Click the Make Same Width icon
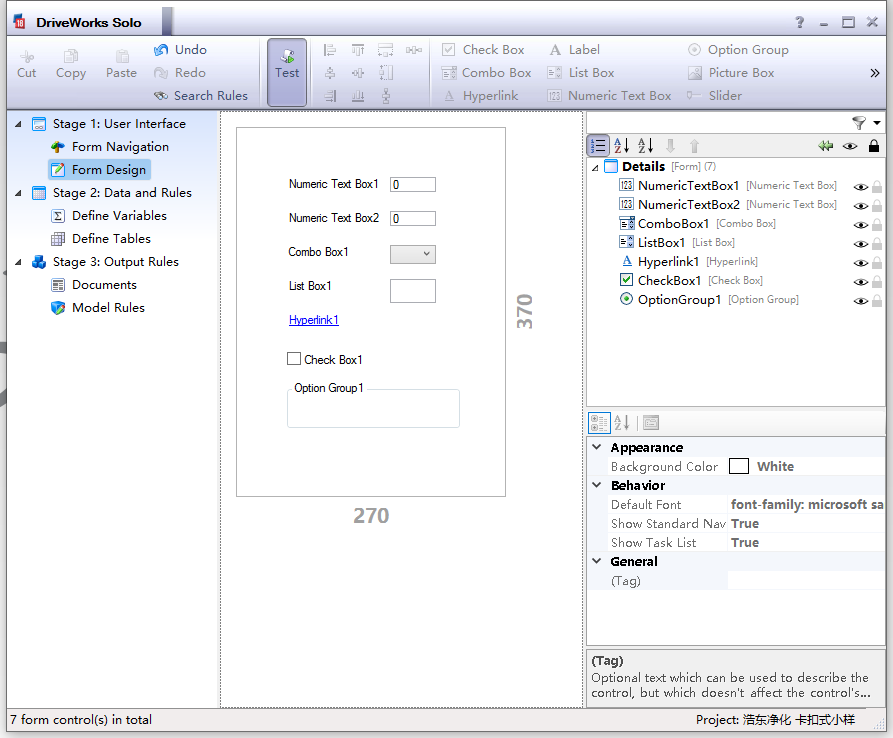 tap(386, 50)
